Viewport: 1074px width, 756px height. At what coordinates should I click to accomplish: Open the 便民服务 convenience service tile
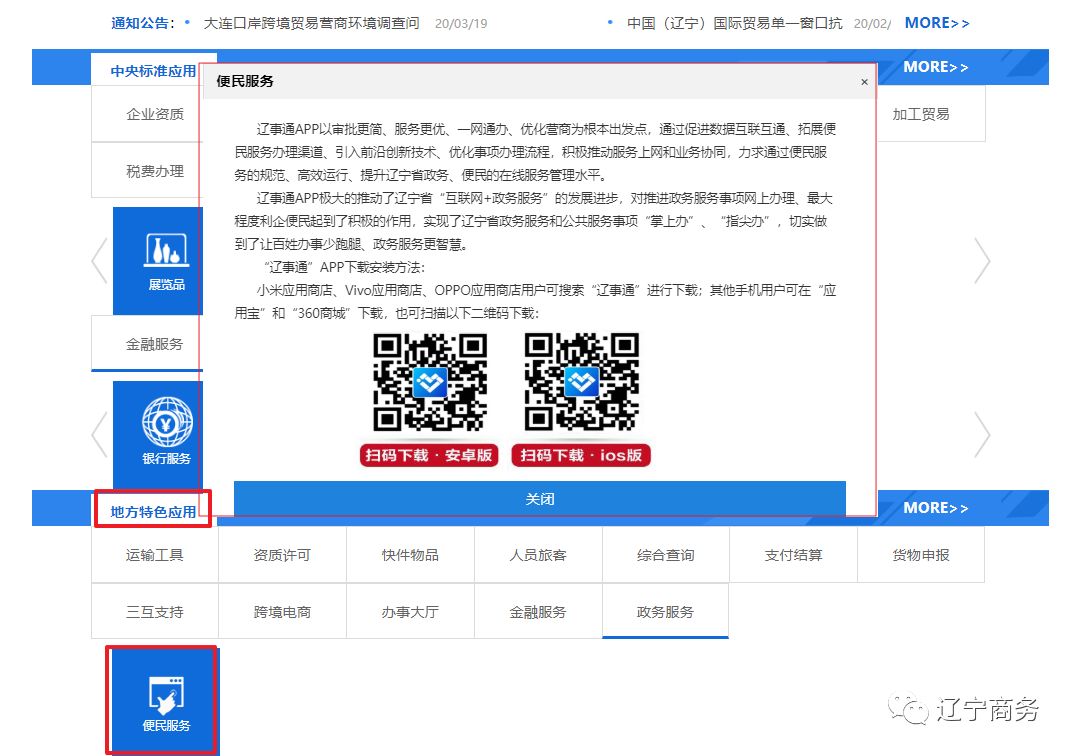click(165, 701)
